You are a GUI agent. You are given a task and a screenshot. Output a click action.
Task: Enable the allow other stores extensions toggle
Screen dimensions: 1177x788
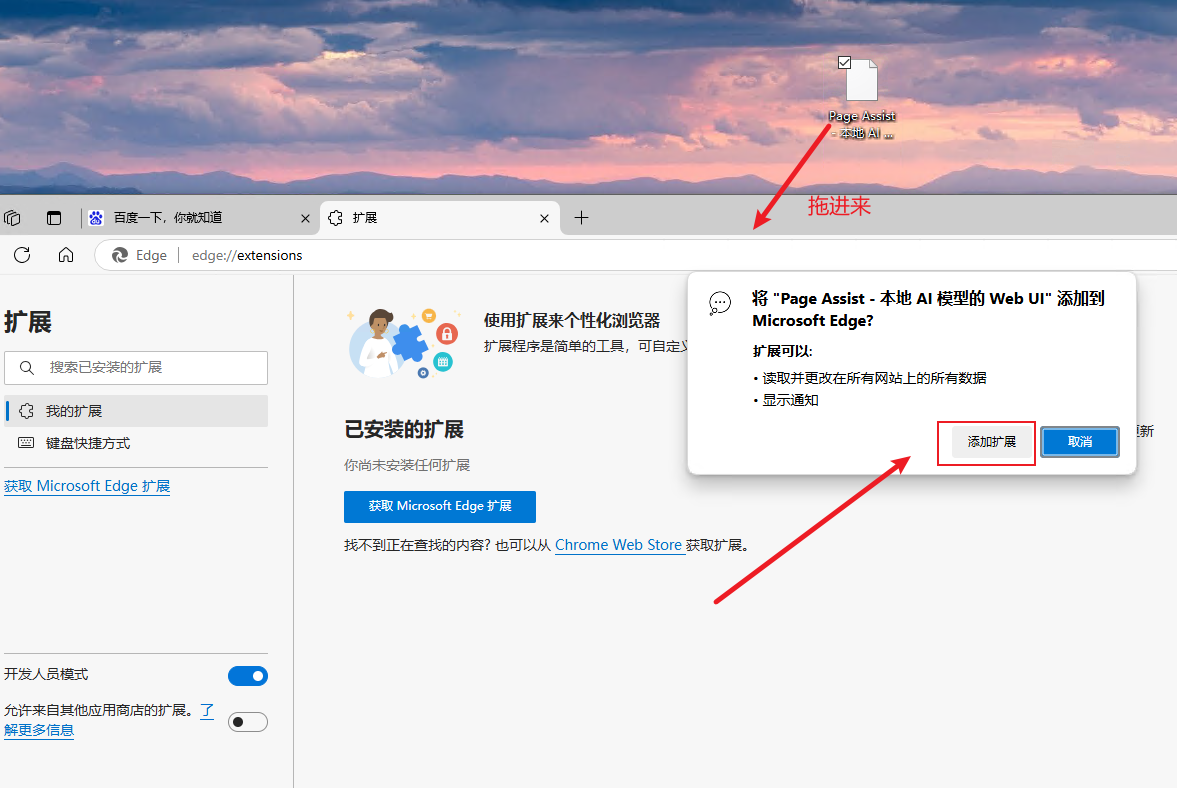click(x=248, y=722)
